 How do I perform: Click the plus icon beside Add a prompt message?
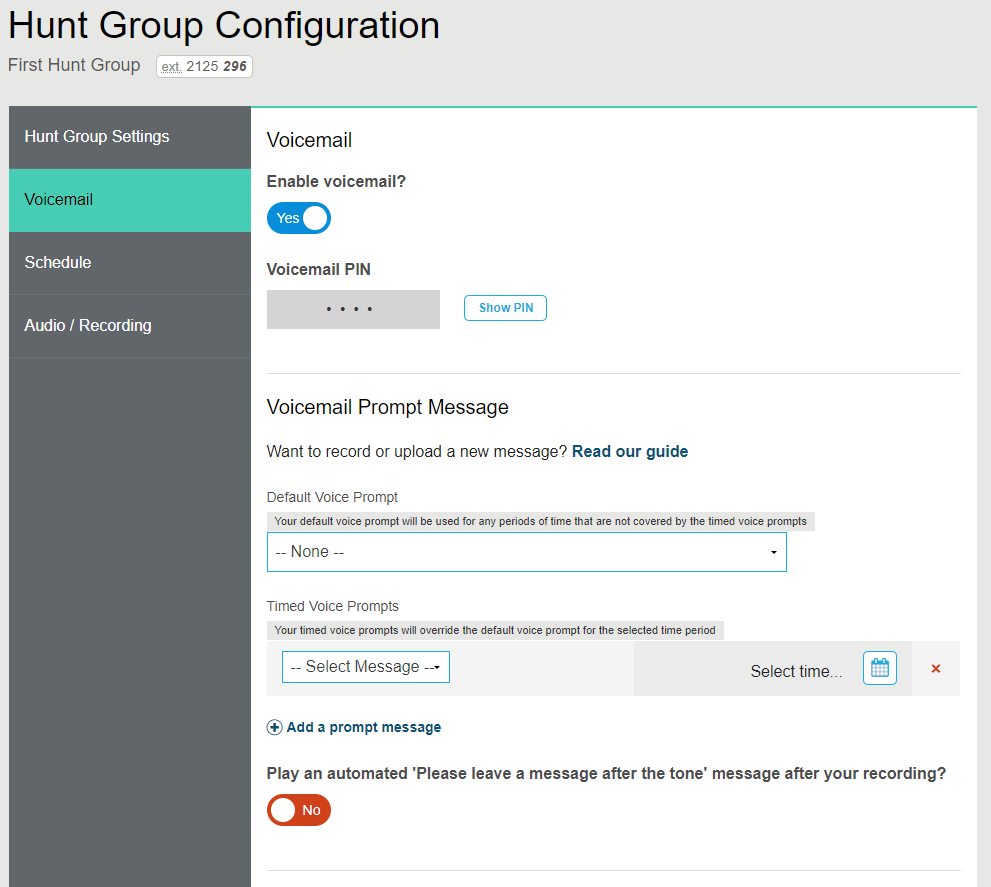pyautogui.click(x=274, y=727)
